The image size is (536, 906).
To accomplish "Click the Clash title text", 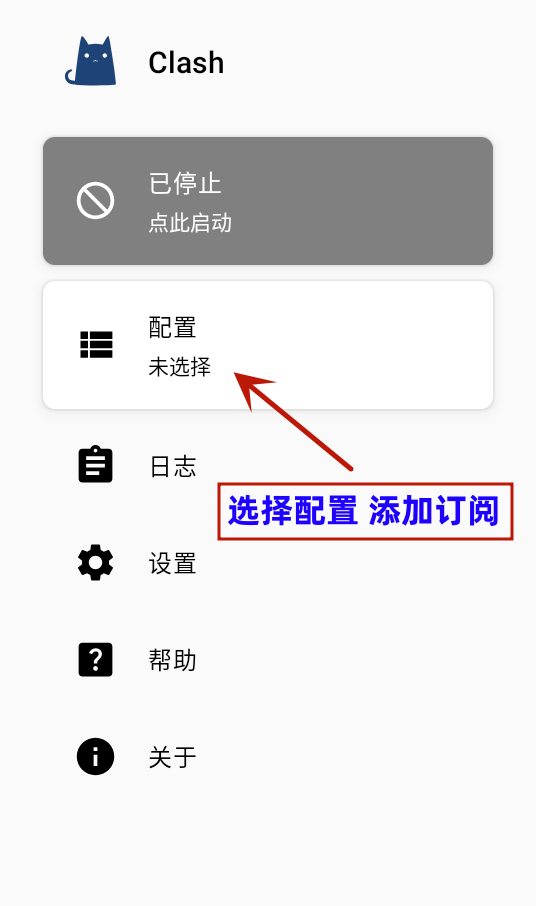I will tap(186, 62).
